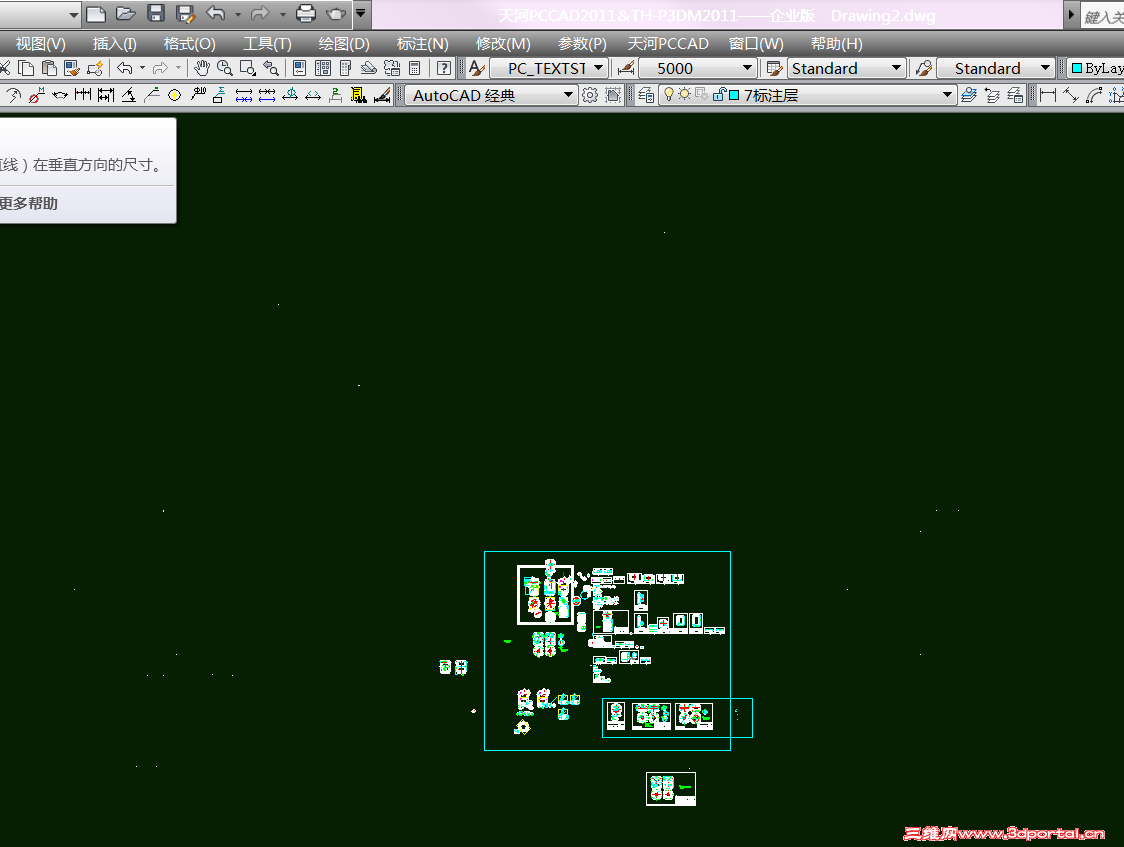Open the customize quick access toolbar arrow
This screenshot has height=847, width=1124.
pos(361,13)
